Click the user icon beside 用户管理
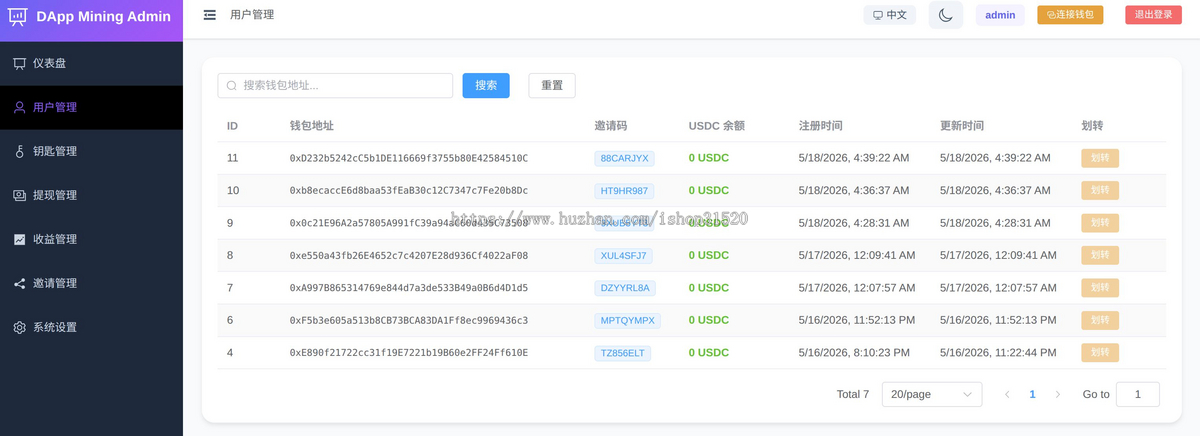 point(19,107)
